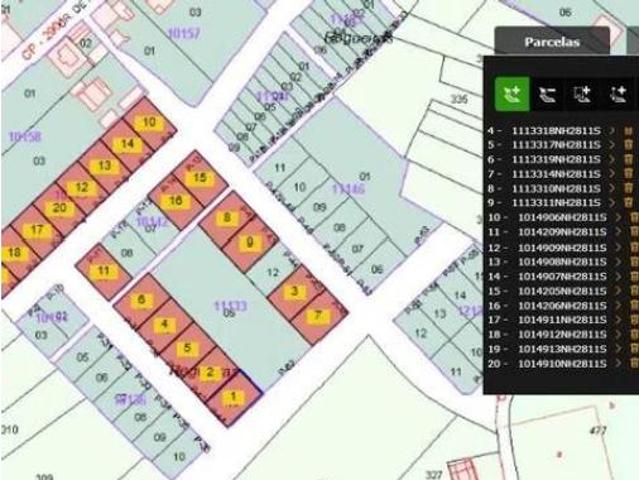Click block label 10158 on the map

pyautogui.click(x=25, y=137)
